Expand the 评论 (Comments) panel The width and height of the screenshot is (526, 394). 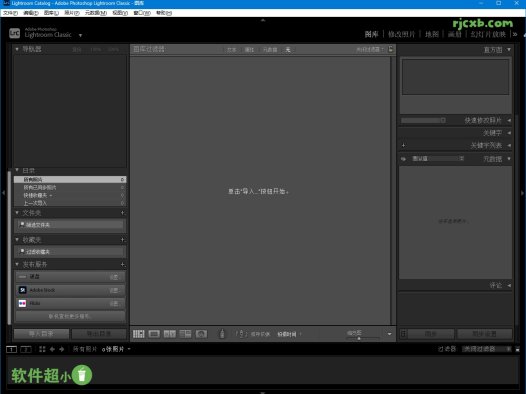[509, 285]
